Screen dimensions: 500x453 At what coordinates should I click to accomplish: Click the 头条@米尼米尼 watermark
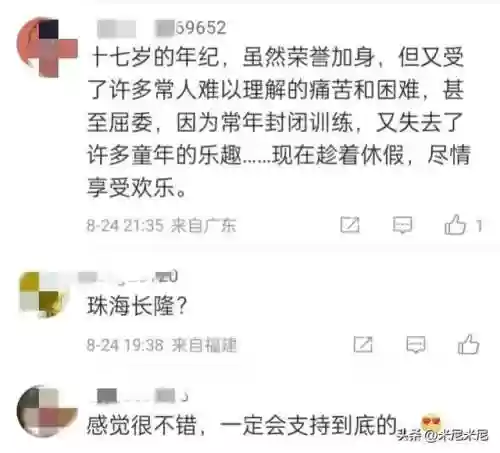[443, 435]
